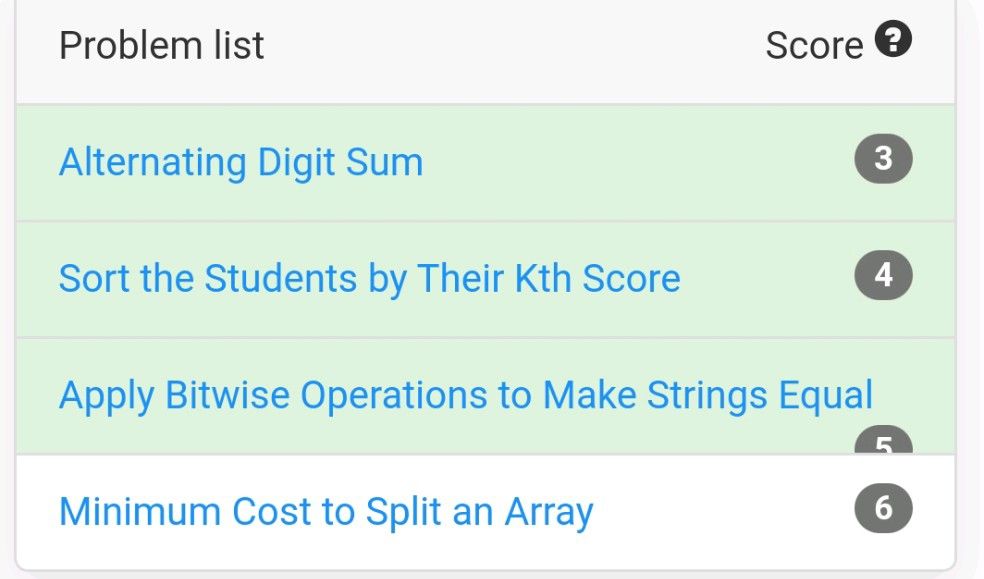
Task: Click empty green space right of Kth Score title
Action: pyautogui.click(x=766, y=279)
